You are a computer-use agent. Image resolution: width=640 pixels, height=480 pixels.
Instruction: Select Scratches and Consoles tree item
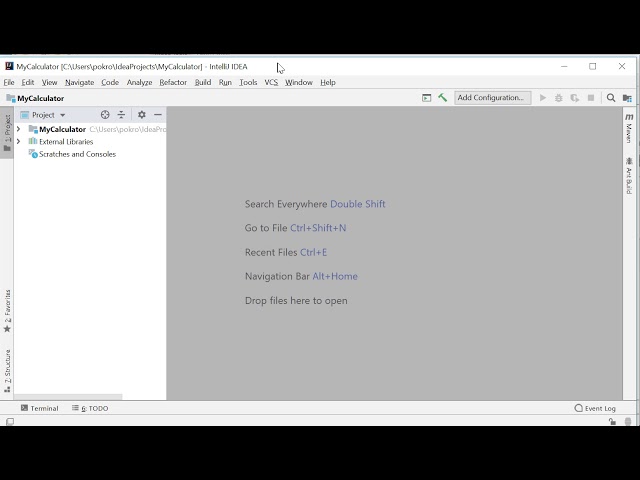coord(90,154)
